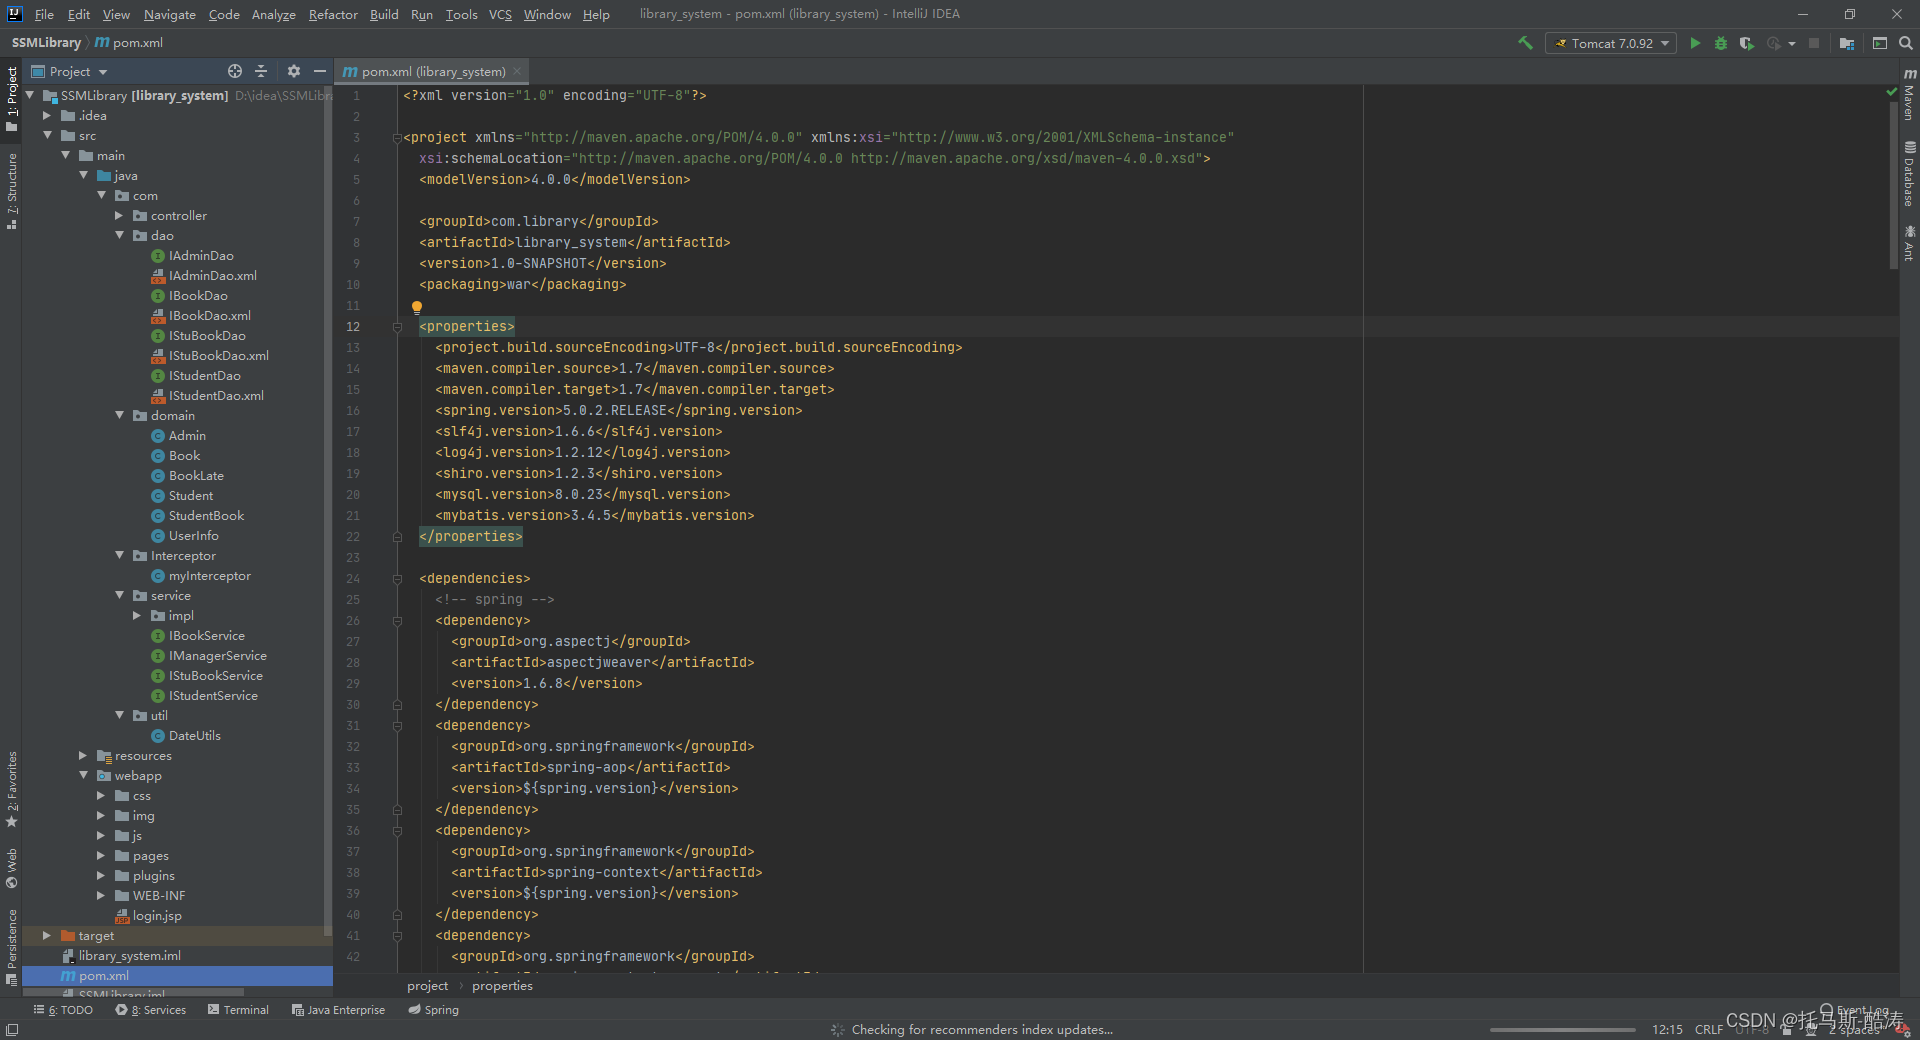Expand the controller package folder

tap(119, 216)
